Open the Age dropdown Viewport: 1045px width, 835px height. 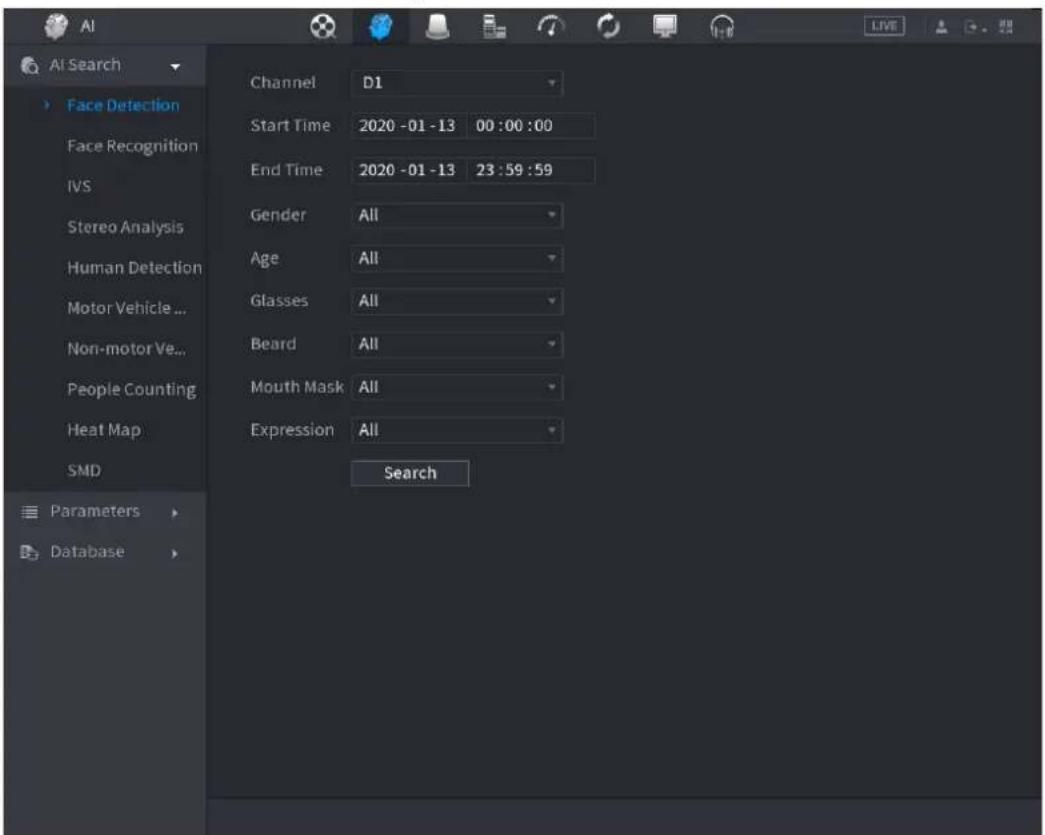click(x=457, y=259)
